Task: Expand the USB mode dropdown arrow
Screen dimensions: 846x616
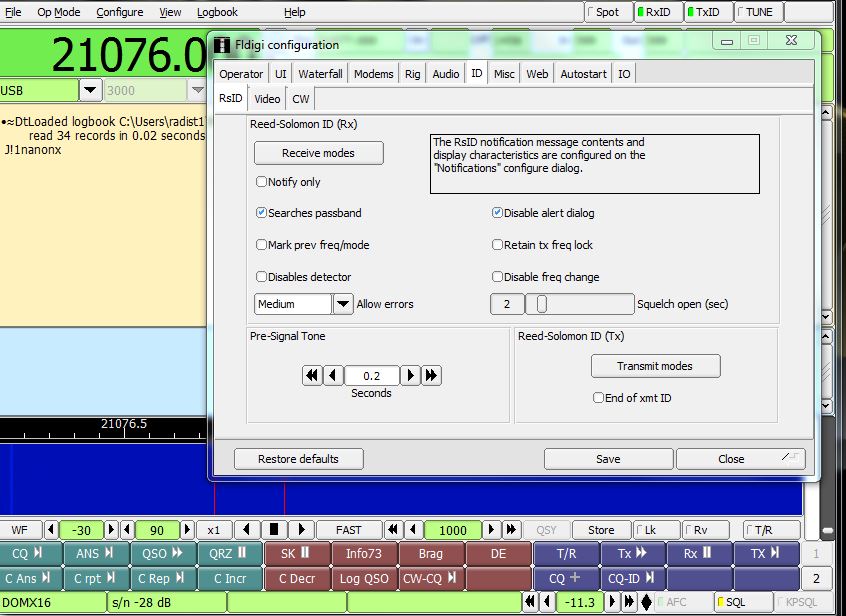Action: [x=90, y=91]
